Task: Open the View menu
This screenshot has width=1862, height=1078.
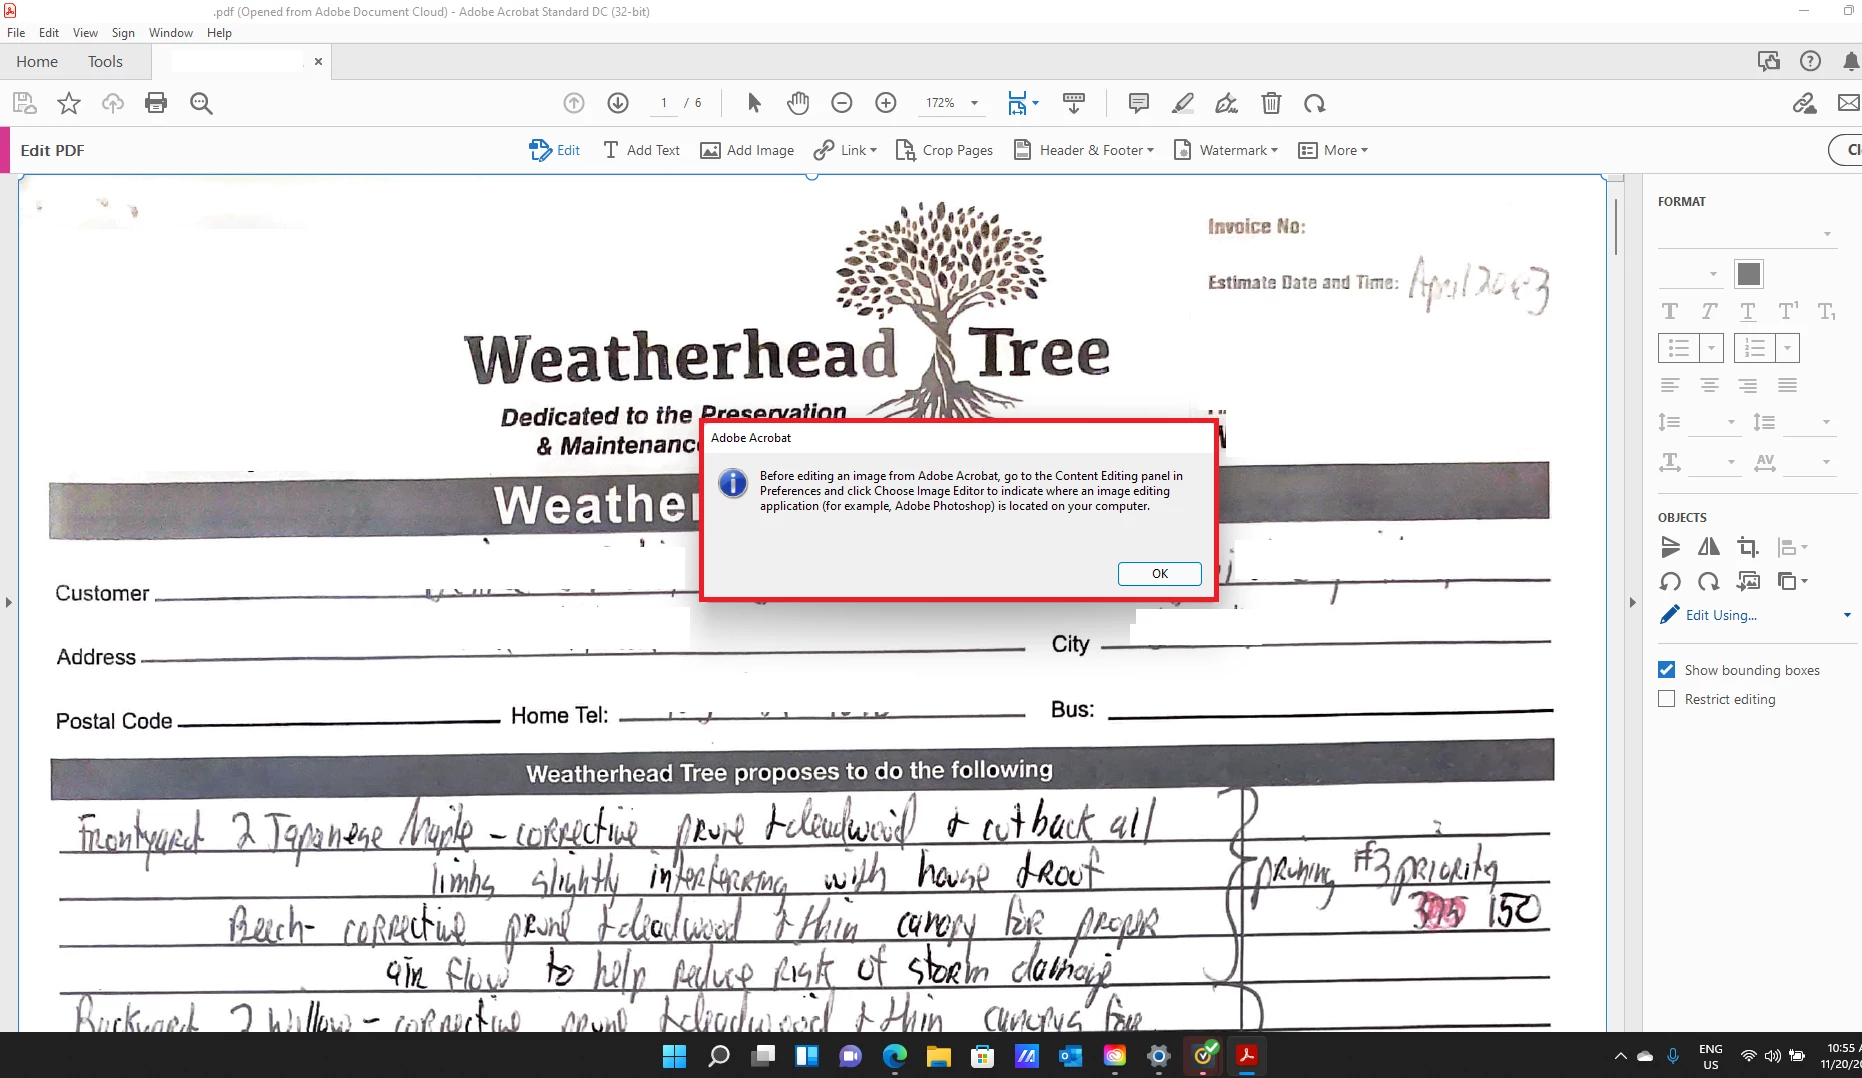Action: (85, 32)
